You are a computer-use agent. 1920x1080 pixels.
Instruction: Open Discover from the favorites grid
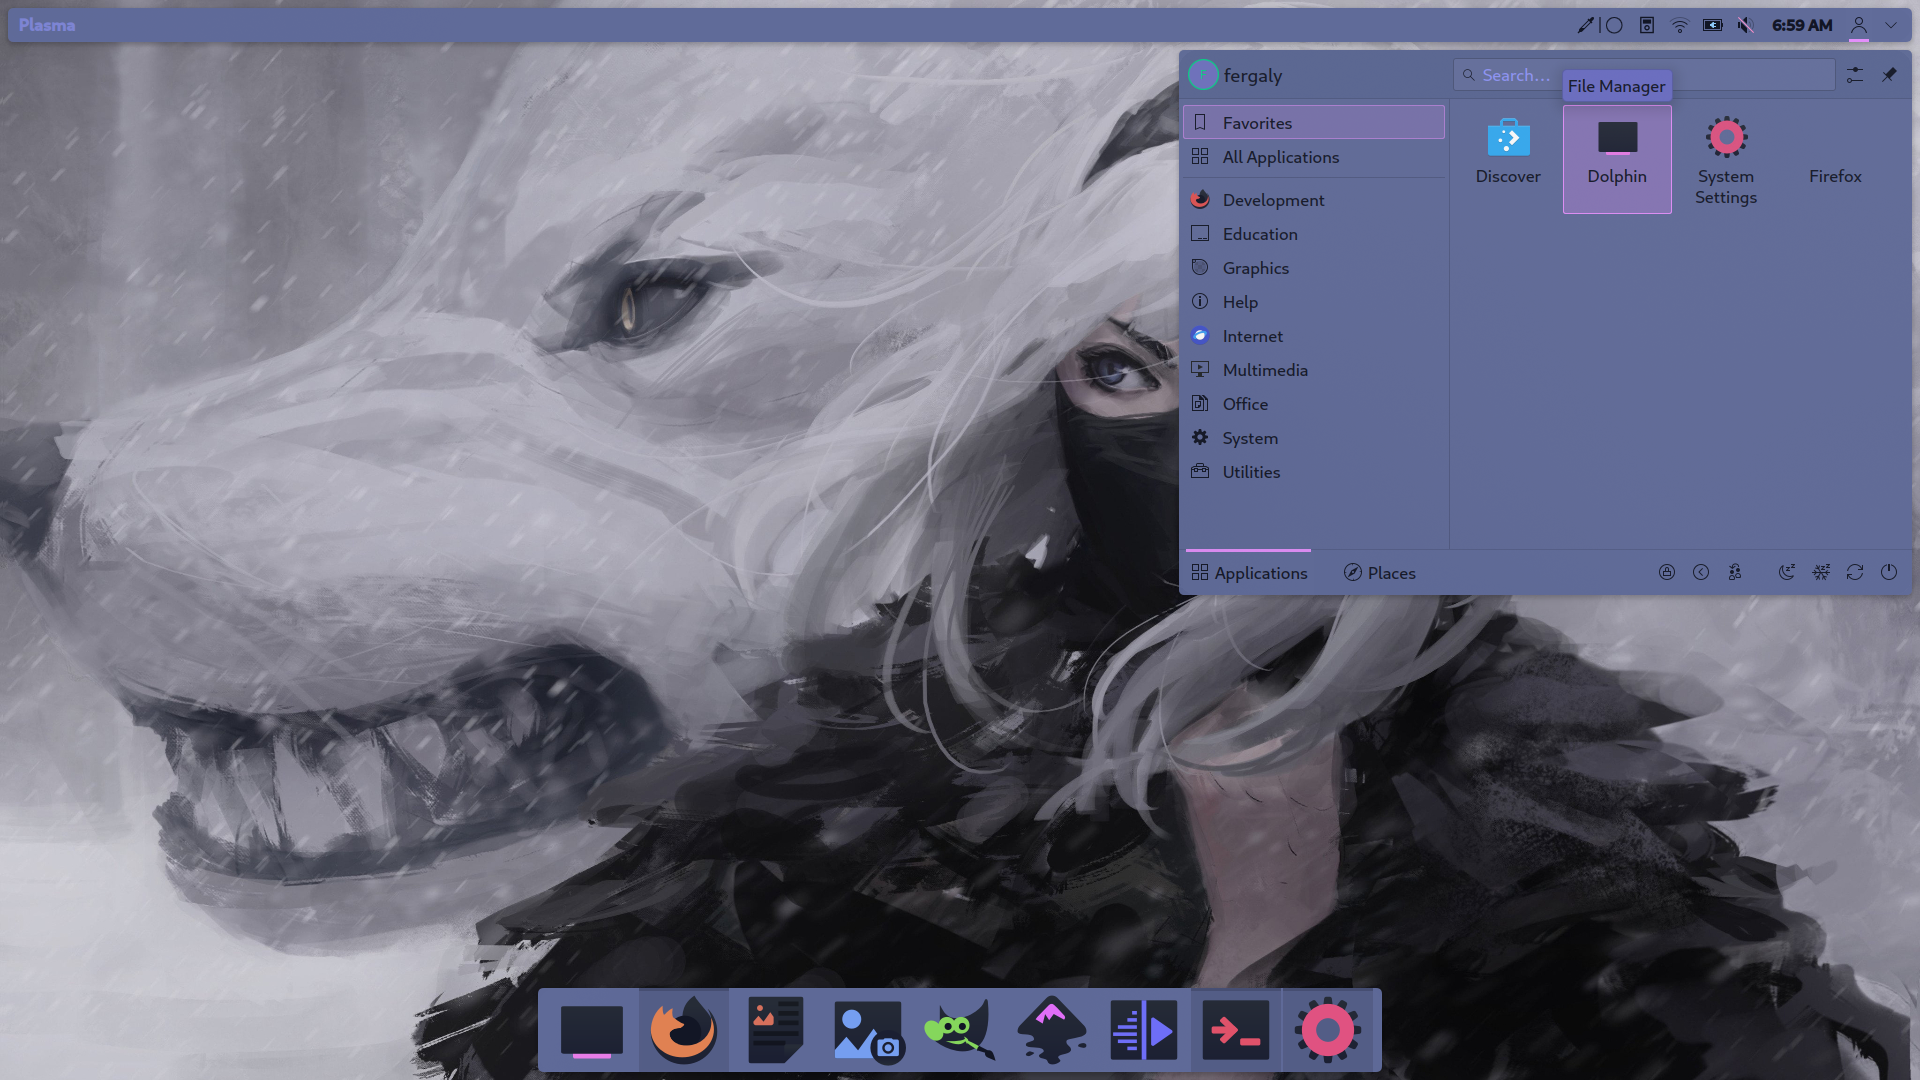(x=1508, y=158)
